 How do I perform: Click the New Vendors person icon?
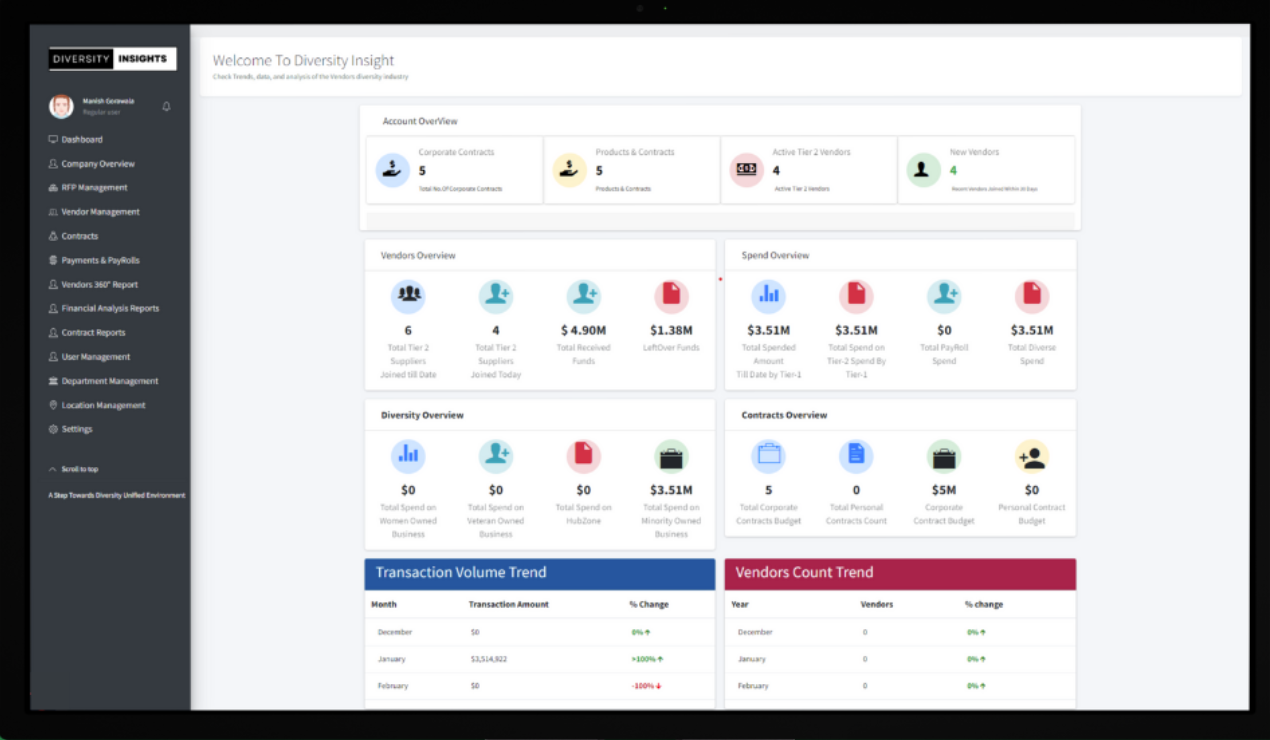pos(923,170)
